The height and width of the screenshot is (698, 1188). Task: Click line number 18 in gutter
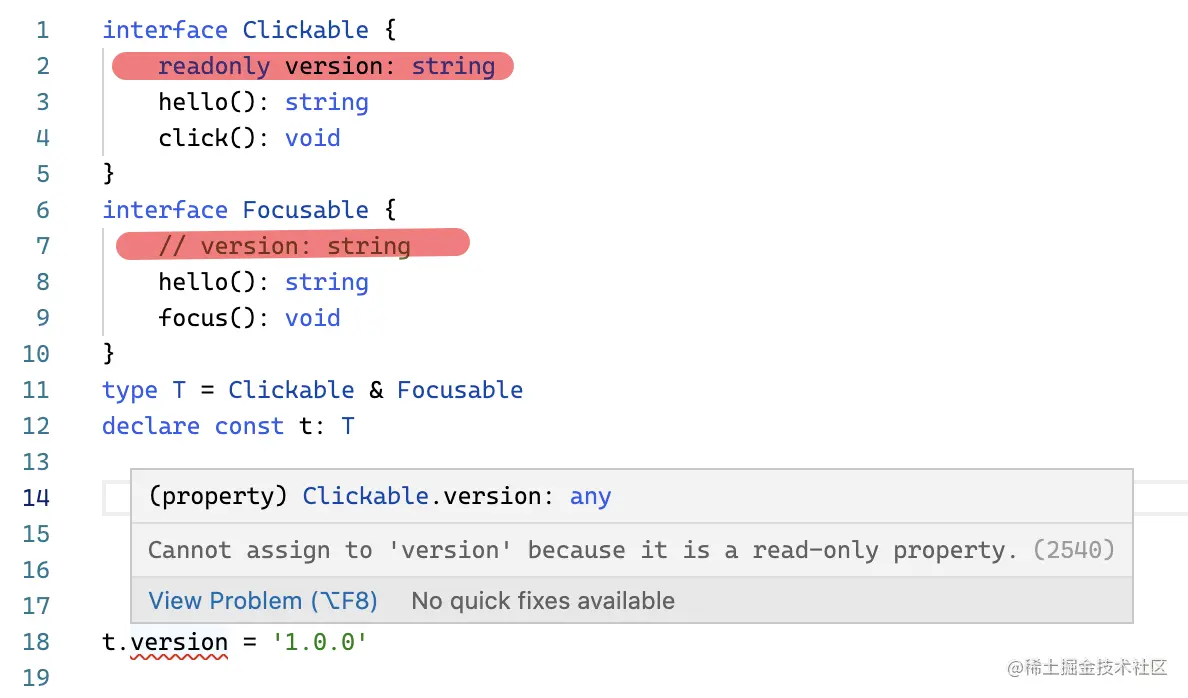point(36,642)
